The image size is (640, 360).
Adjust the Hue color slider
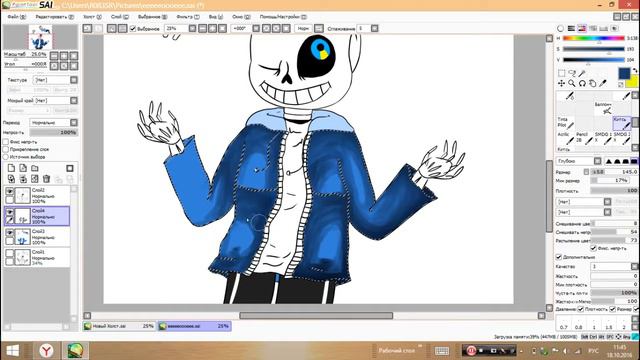pos(593,38)
